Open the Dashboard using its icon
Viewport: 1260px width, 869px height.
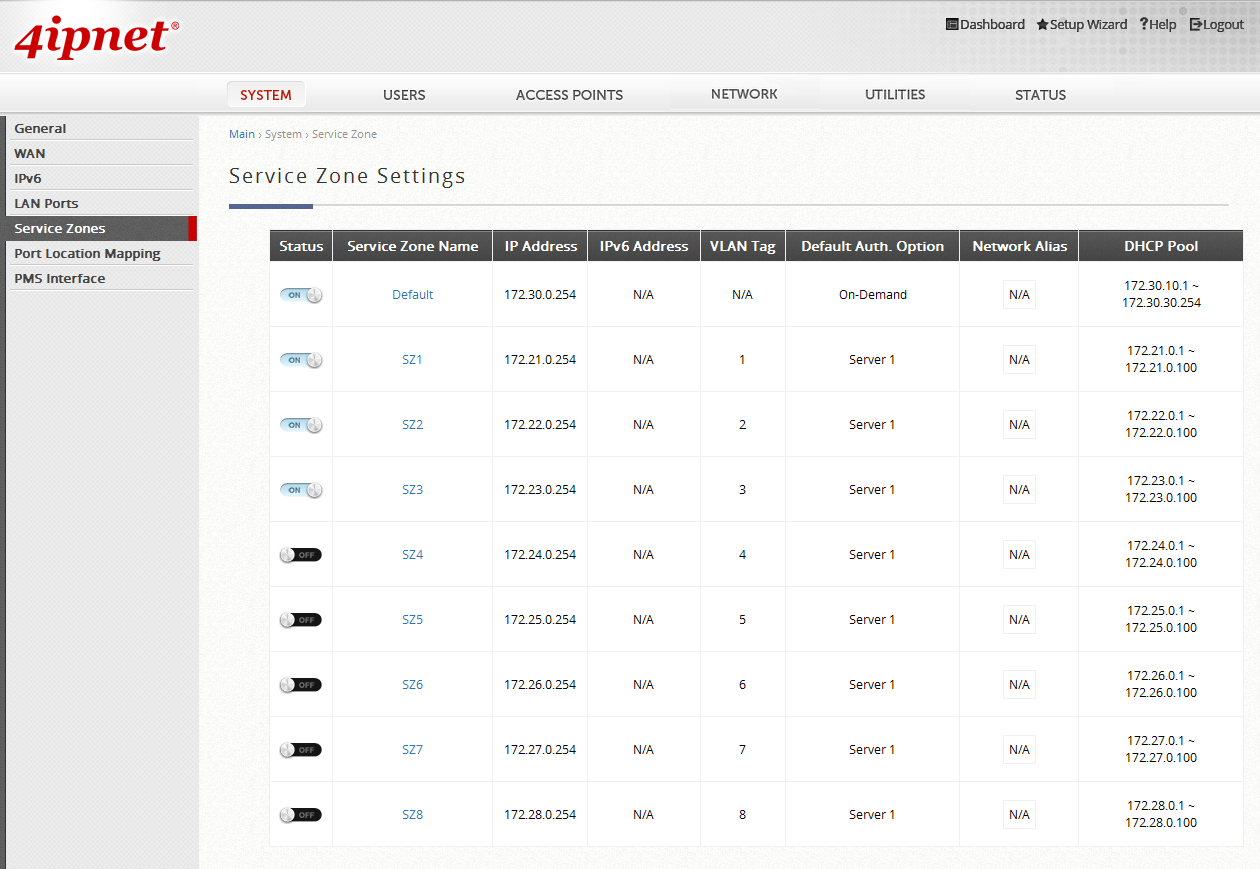(952, 24)
